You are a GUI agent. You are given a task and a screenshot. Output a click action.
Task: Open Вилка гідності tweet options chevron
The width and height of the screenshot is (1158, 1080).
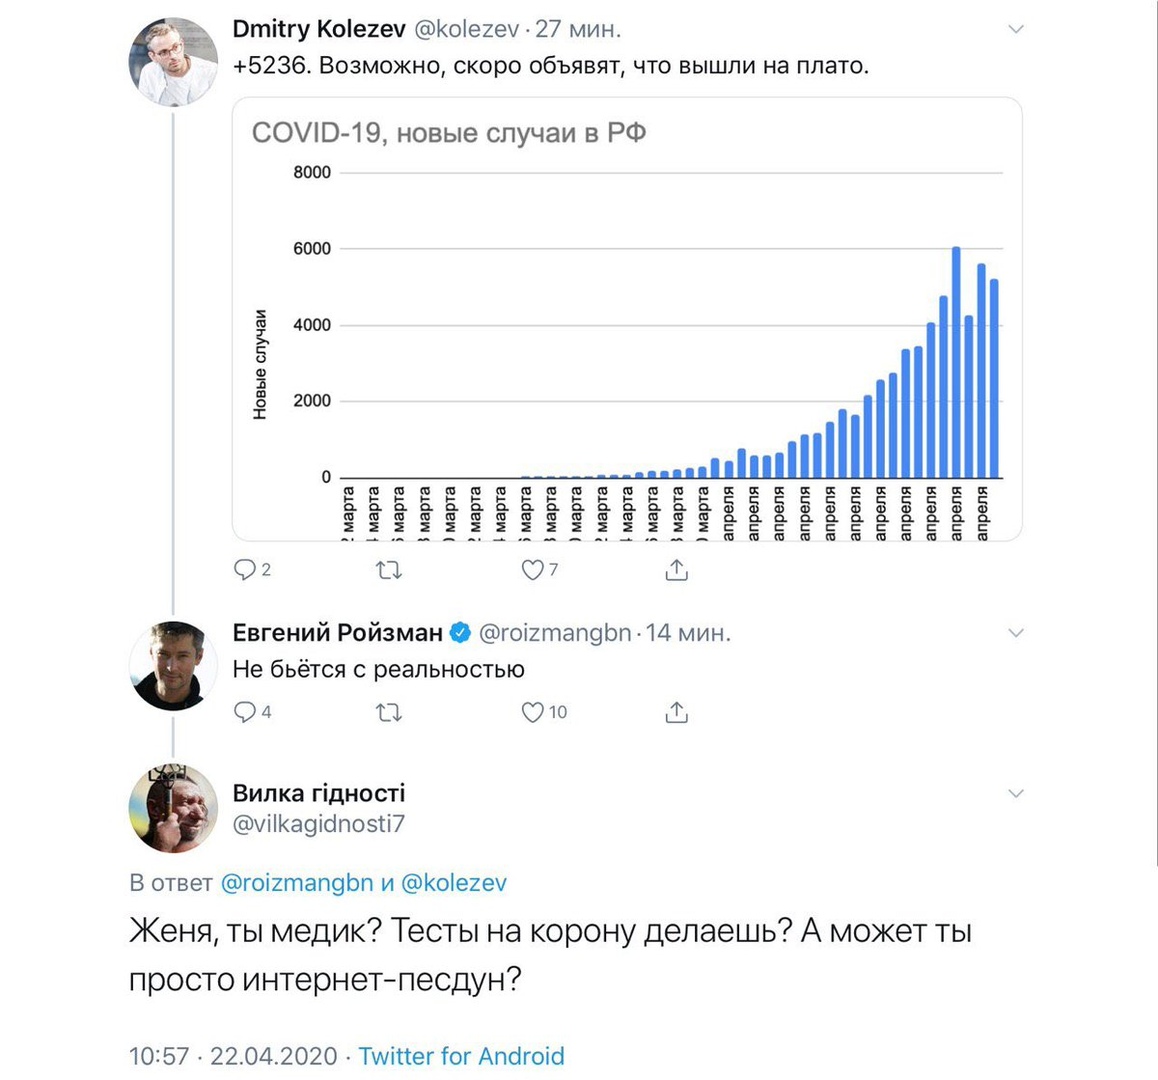[x=1016, y=794]
